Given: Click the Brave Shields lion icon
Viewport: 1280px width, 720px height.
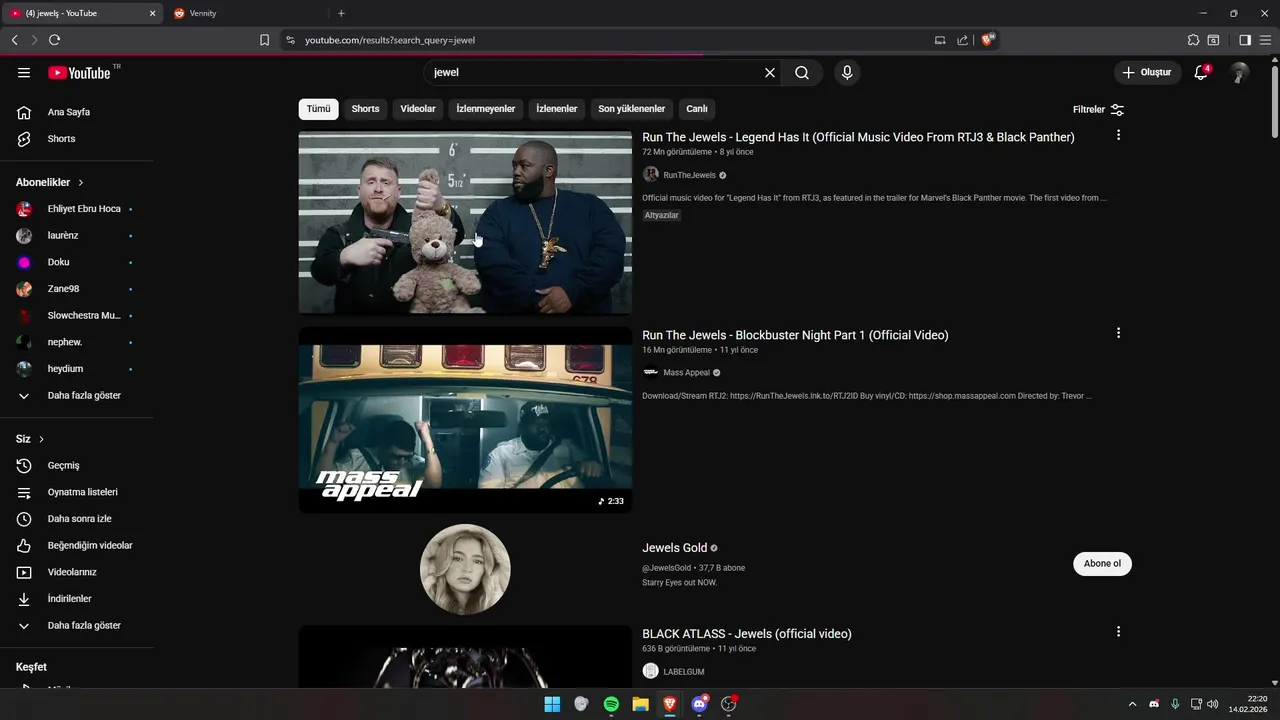Looking at the screenshot, I should (988, 40).
